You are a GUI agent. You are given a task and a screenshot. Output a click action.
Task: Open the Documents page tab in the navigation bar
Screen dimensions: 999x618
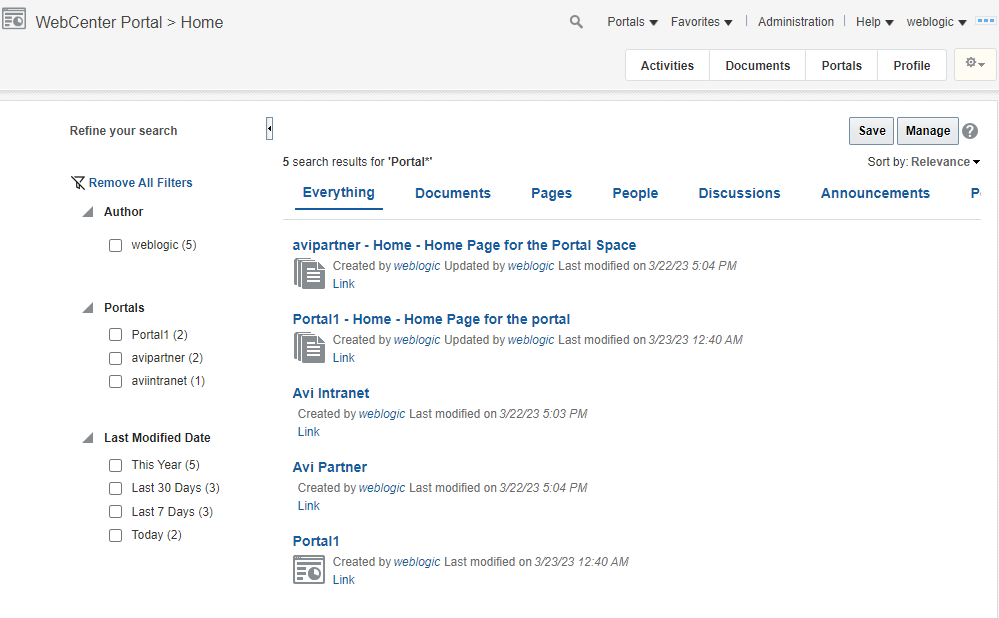point(758,66)
